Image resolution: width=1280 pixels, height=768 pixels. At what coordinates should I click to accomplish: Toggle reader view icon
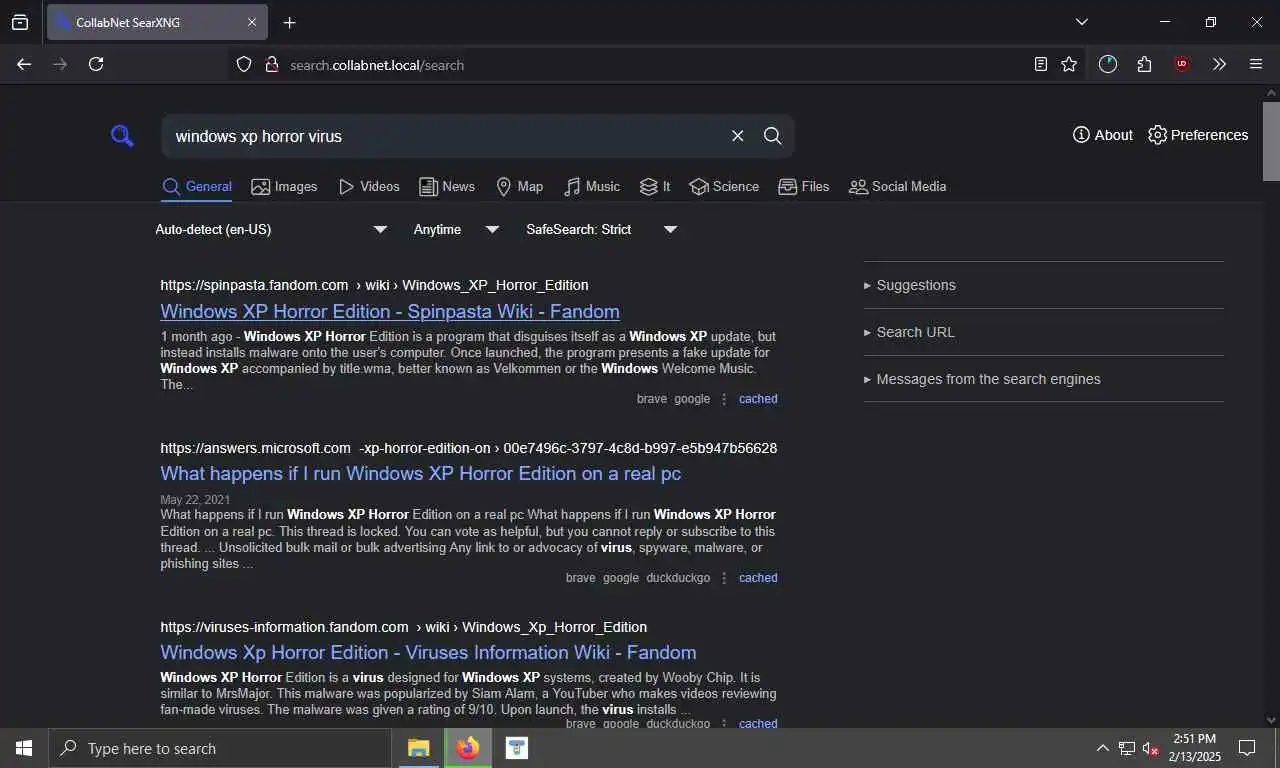click(x=1041, y=64)
